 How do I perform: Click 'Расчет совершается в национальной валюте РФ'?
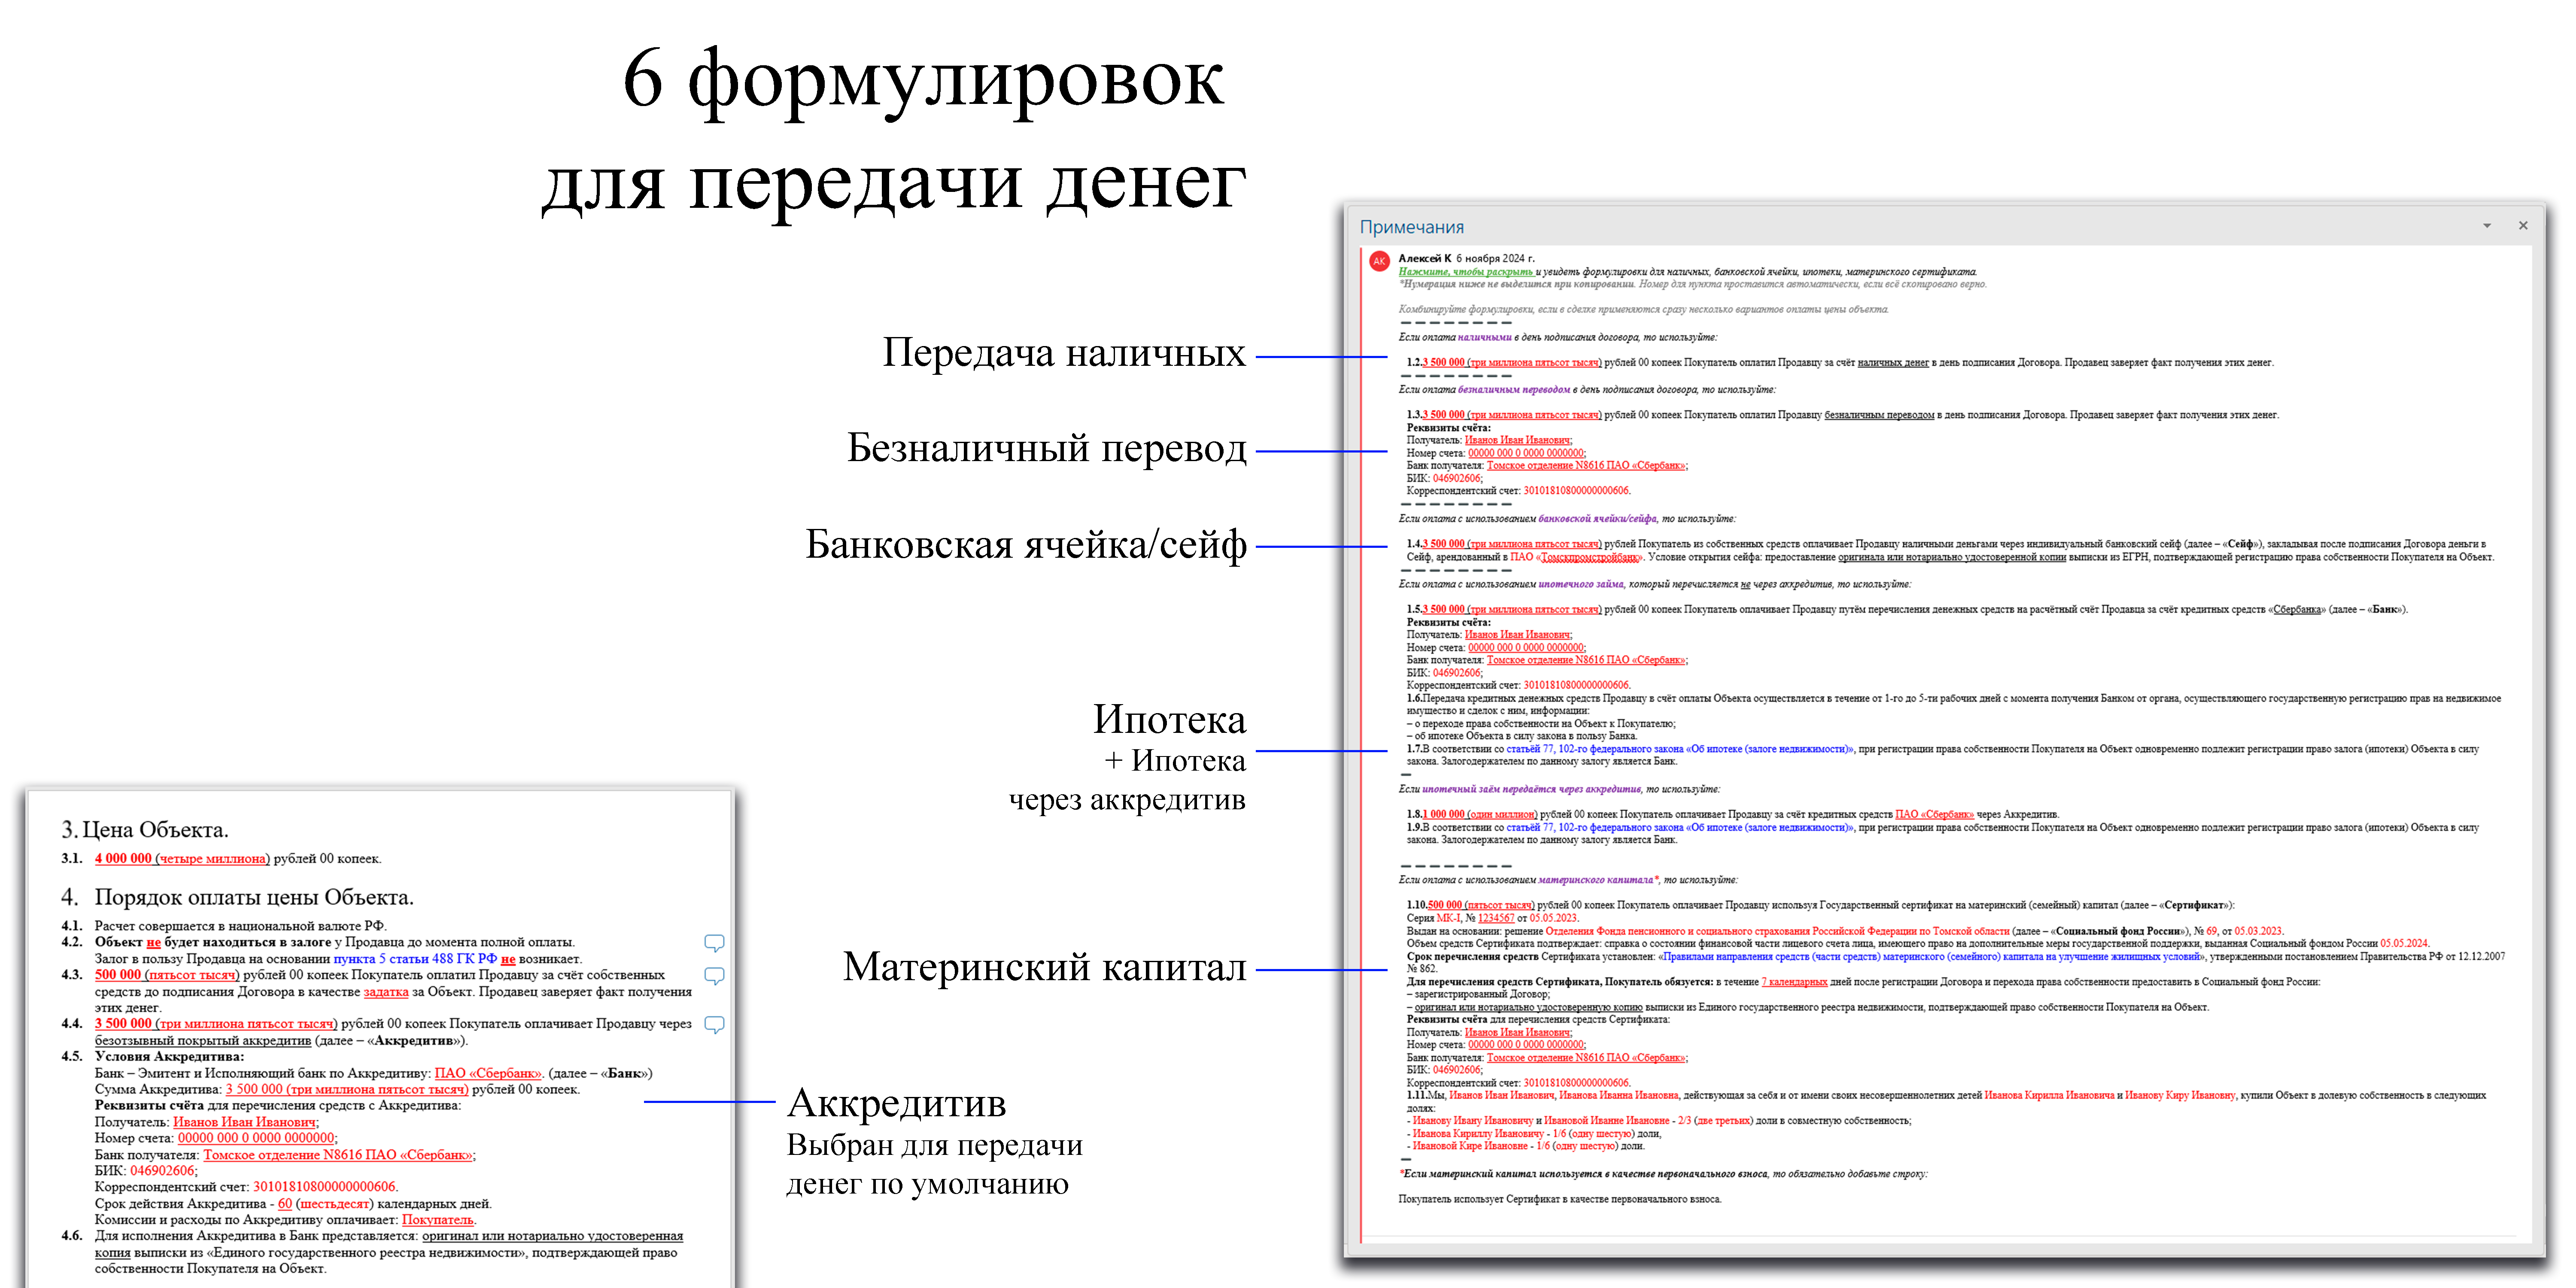(239, 926)
